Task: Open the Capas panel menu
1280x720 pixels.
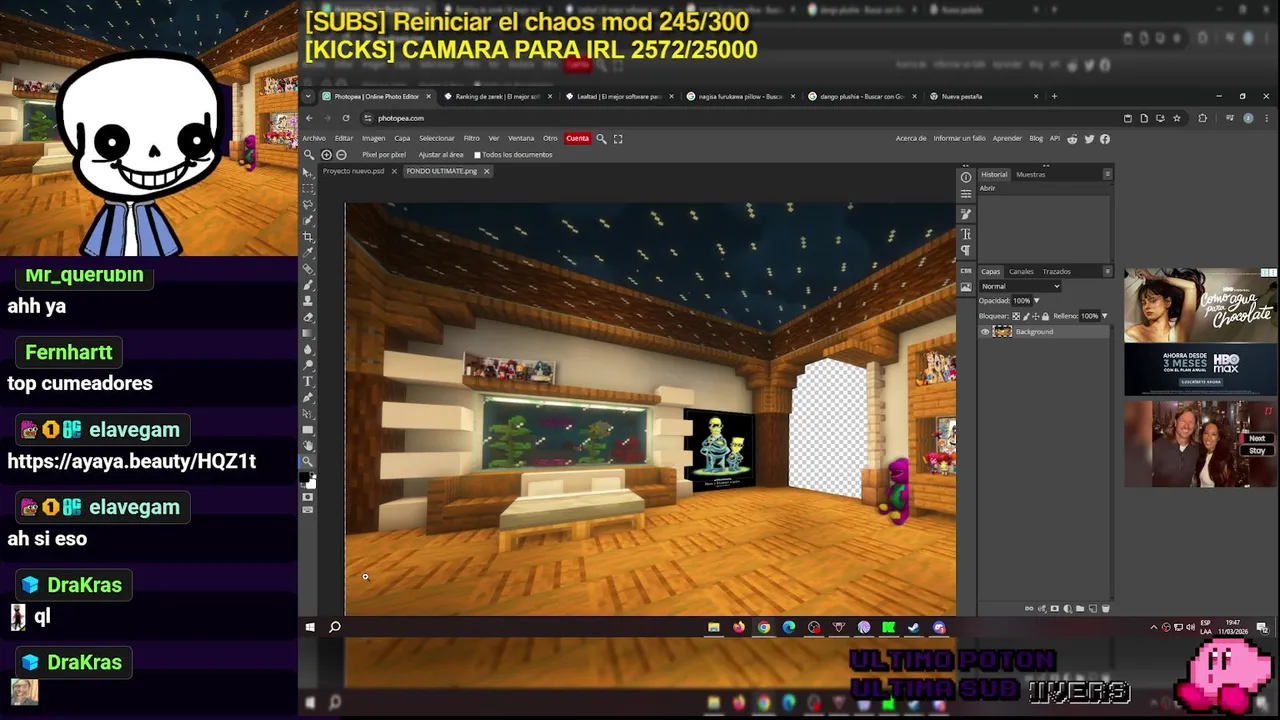Action: (1107, 271)
